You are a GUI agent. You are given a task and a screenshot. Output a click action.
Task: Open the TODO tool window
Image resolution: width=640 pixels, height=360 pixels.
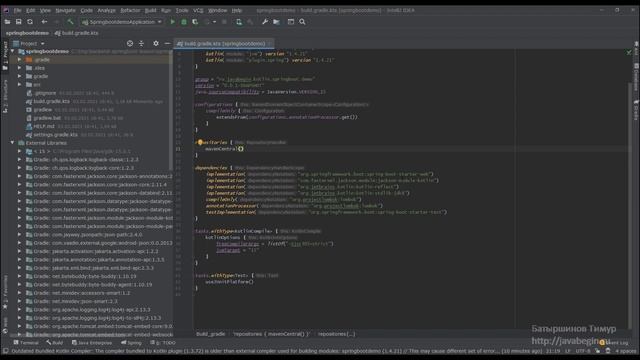pos(163,342)
